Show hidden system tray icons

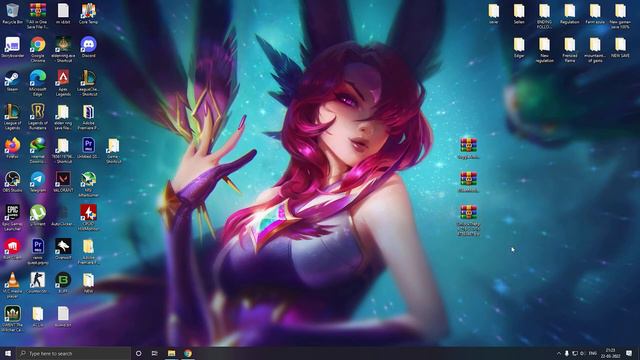click(x=559, y=353)
